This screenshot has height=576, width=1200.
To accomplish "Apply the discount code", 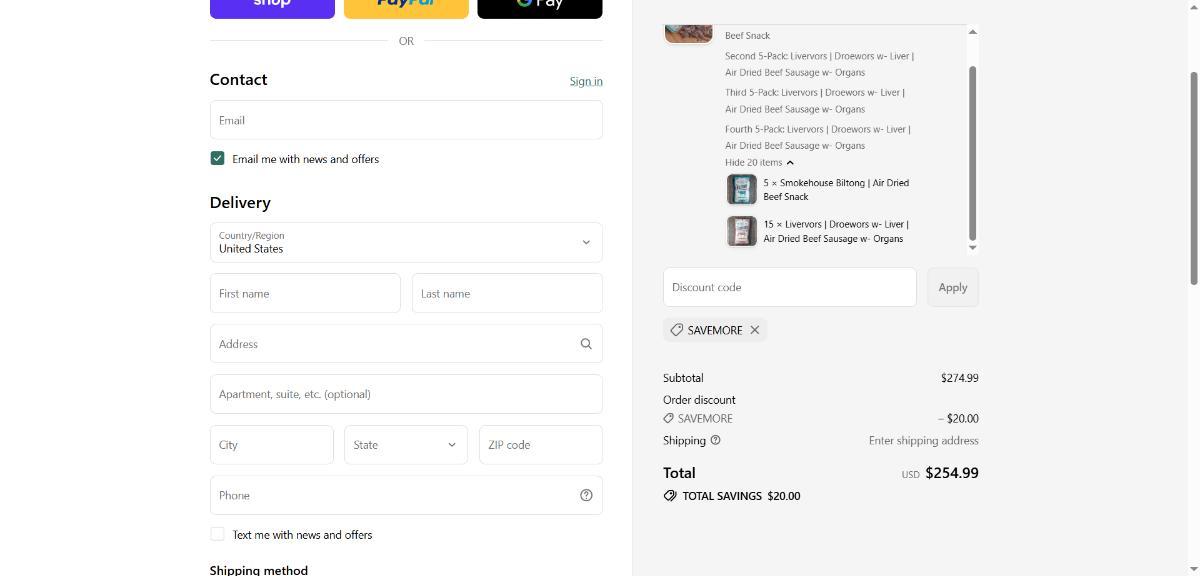I will point(952,287).
